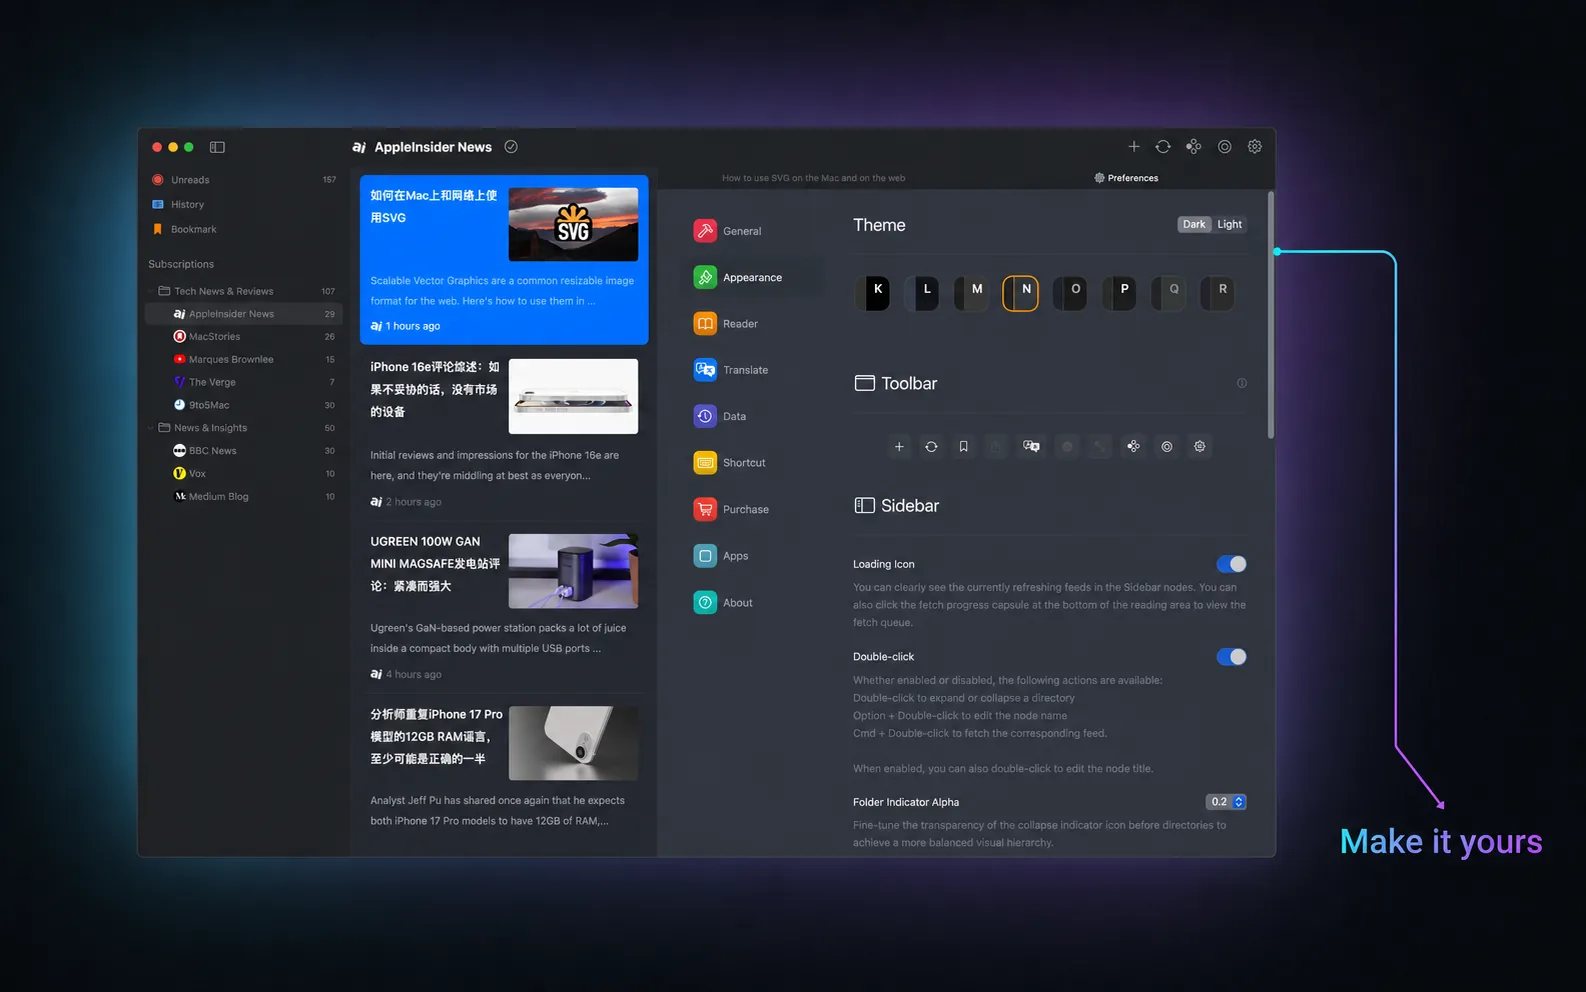
Task: Switch theme mode to Light
Action: tap(1229, 225)
